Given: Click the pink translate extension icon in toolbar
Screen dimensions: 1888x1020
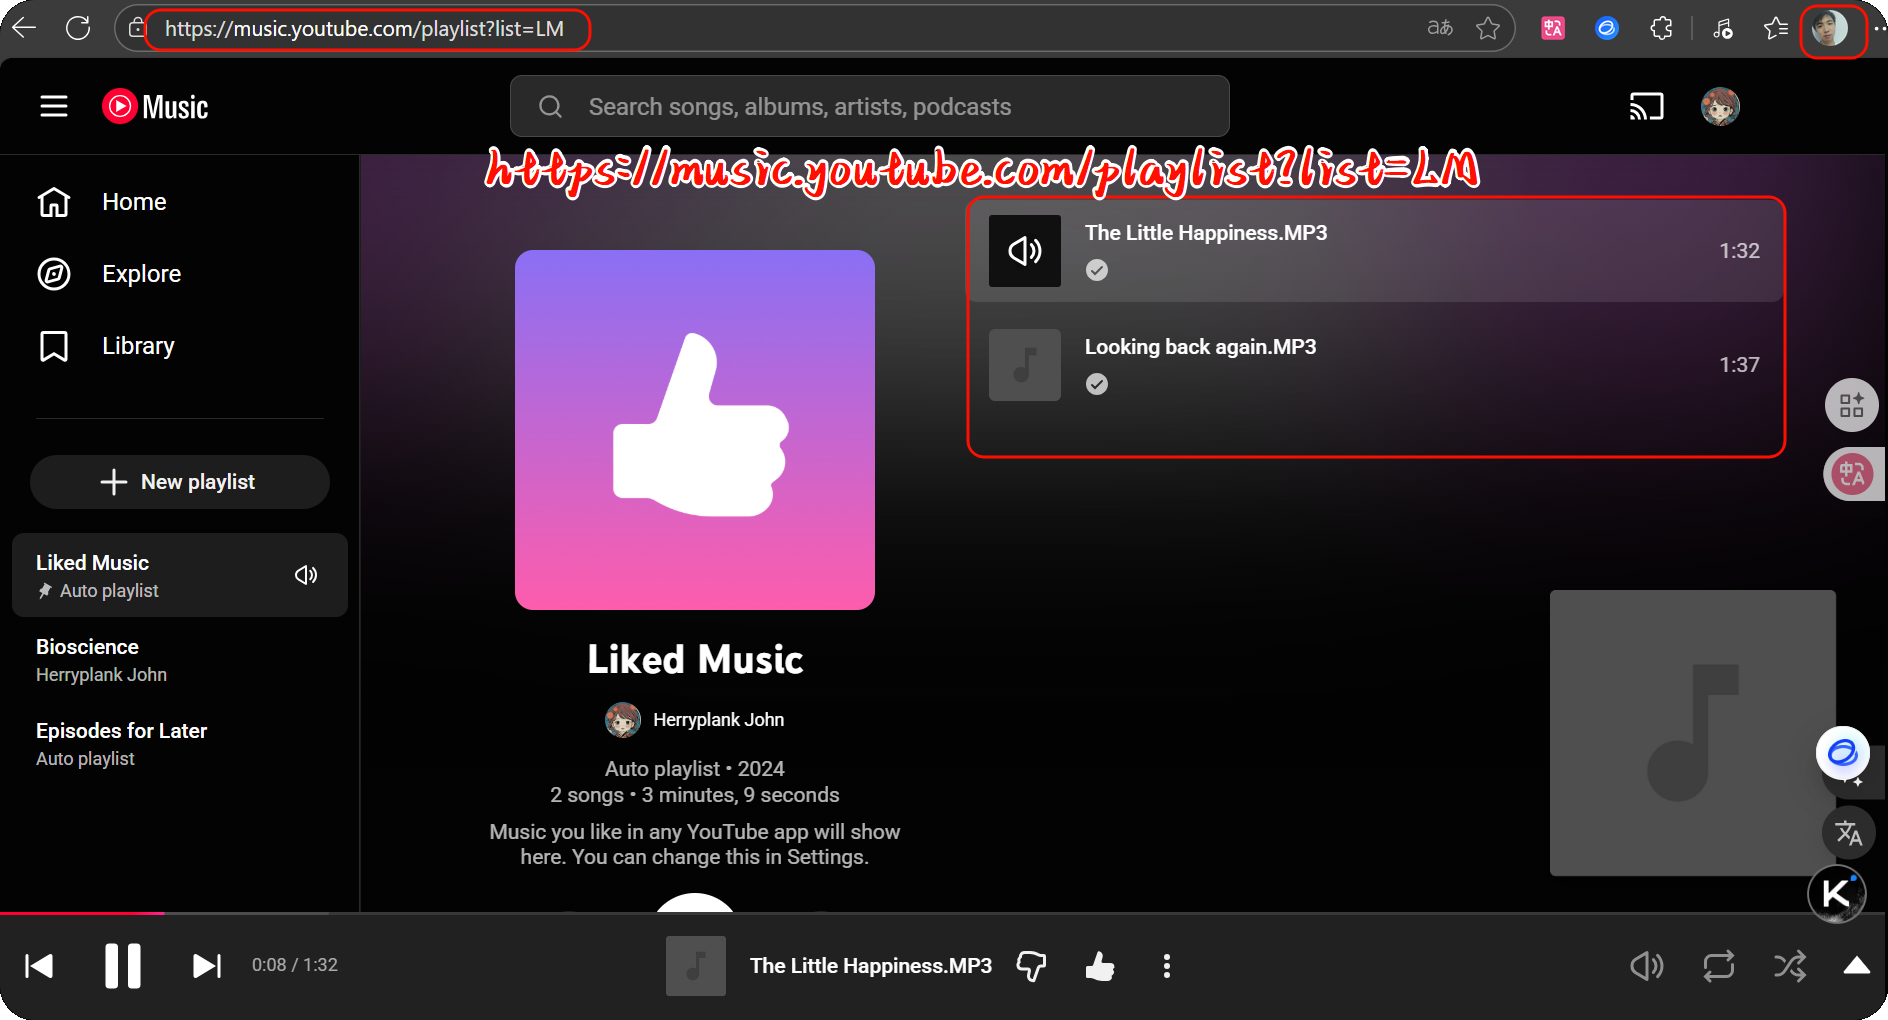Looking at the screenshot, I should (x=1553, y=28).
